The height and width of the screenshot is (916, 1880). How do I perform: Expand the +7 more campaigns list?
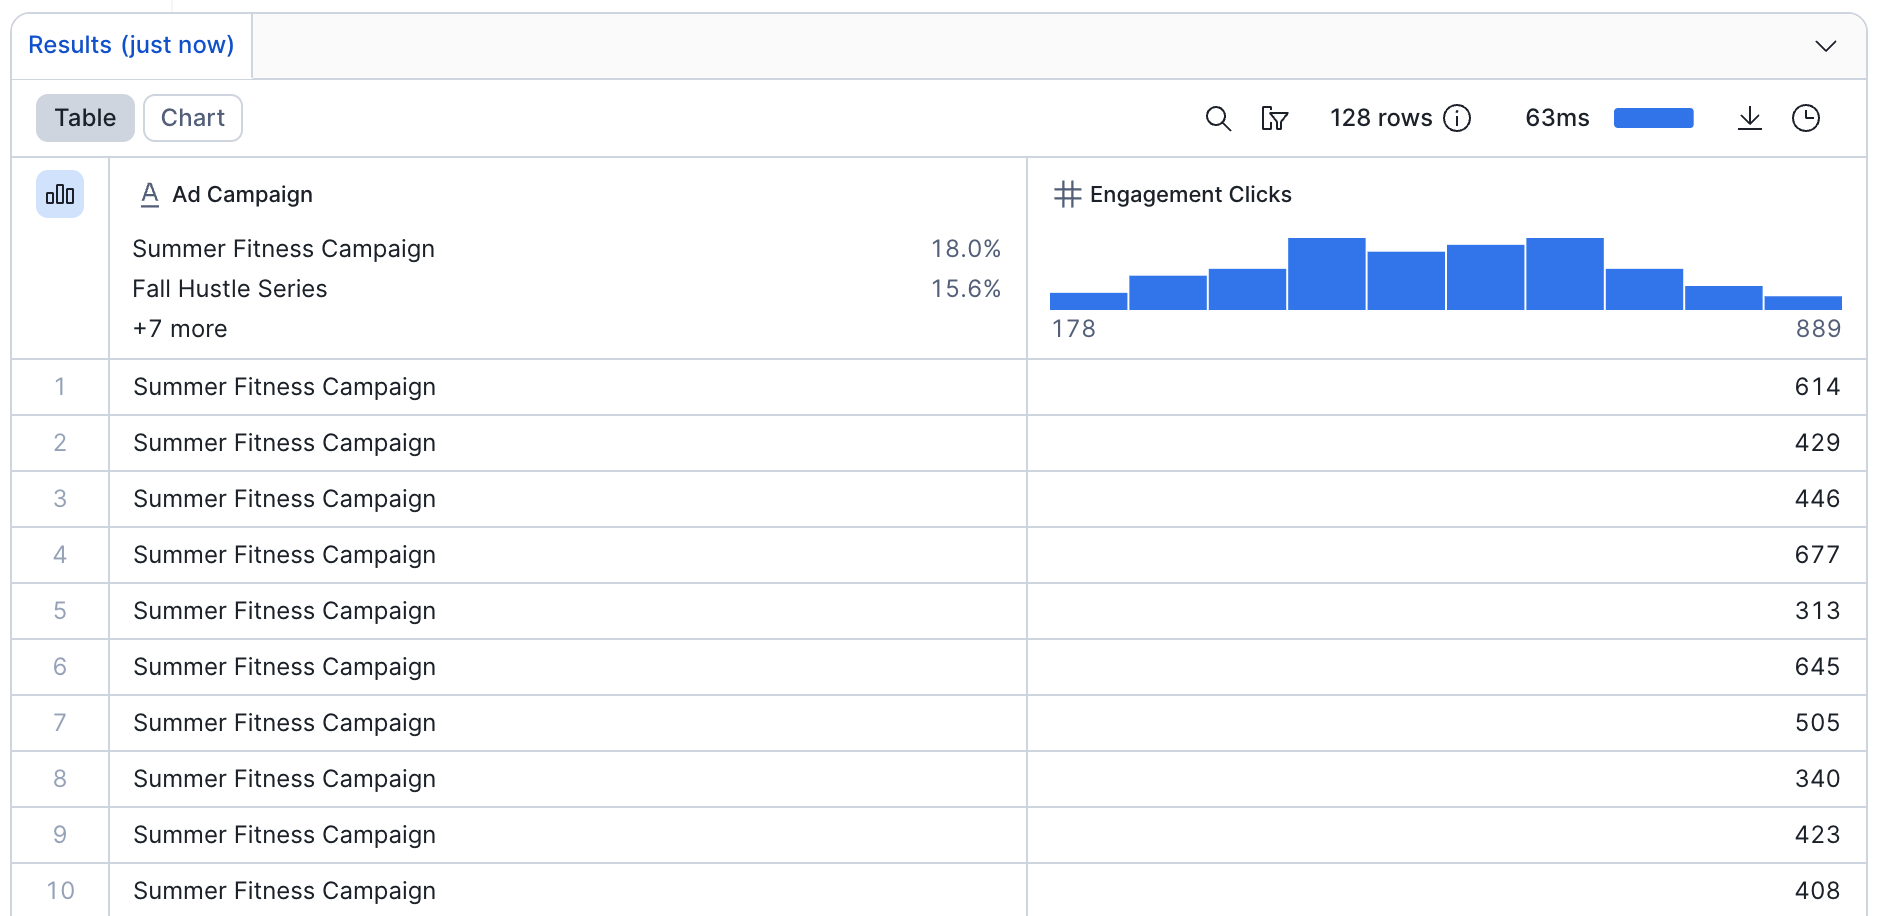[180, 329]
